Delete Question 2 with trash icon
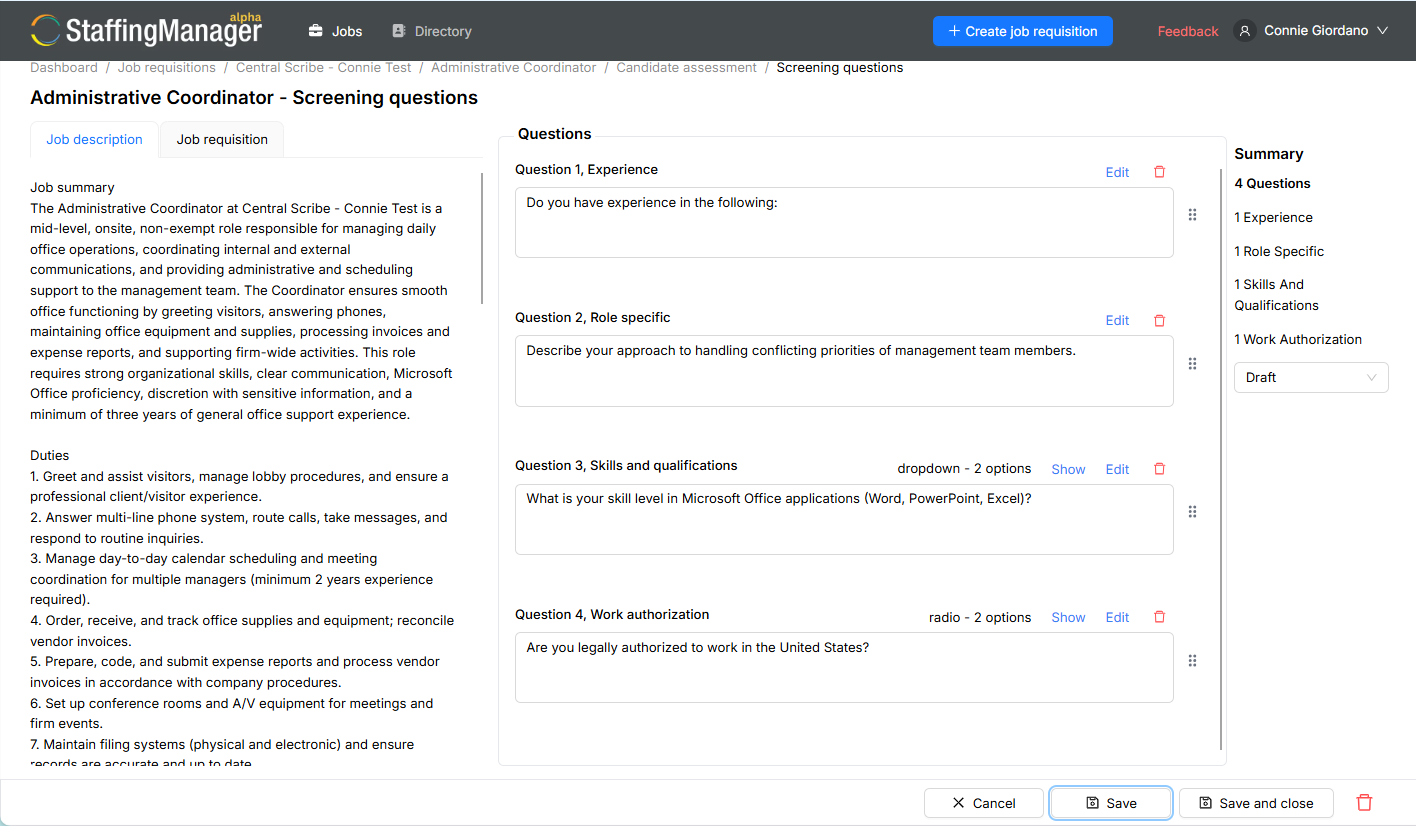Viewport: 1416px width, 826px height. click(x=1160, y=320)
